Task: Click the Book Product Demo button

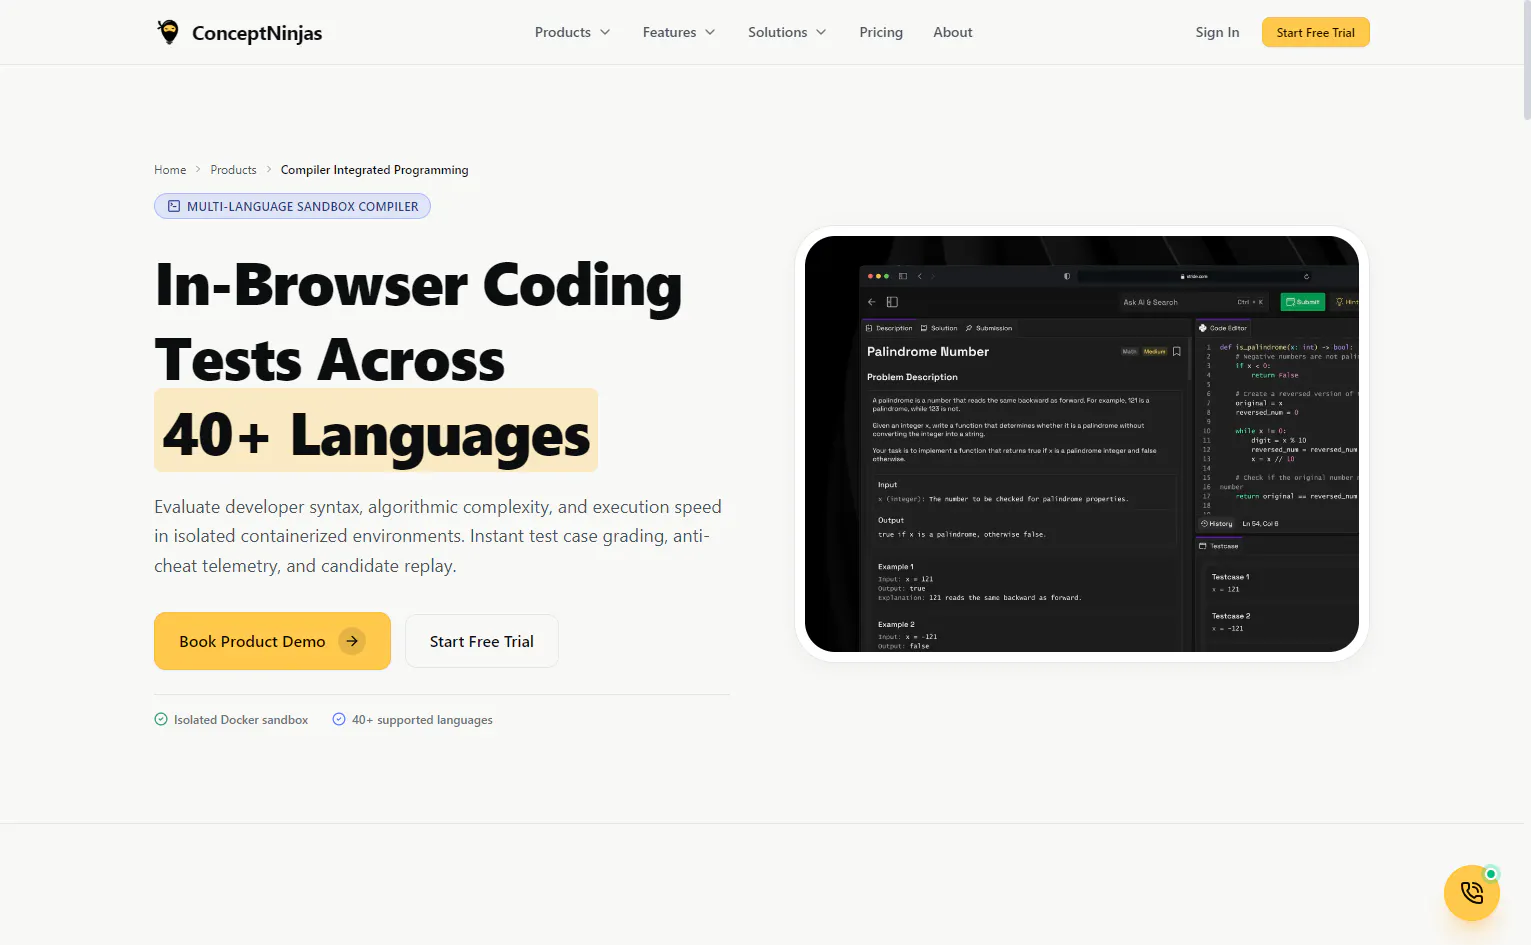Action: click(x=272, y=641)
